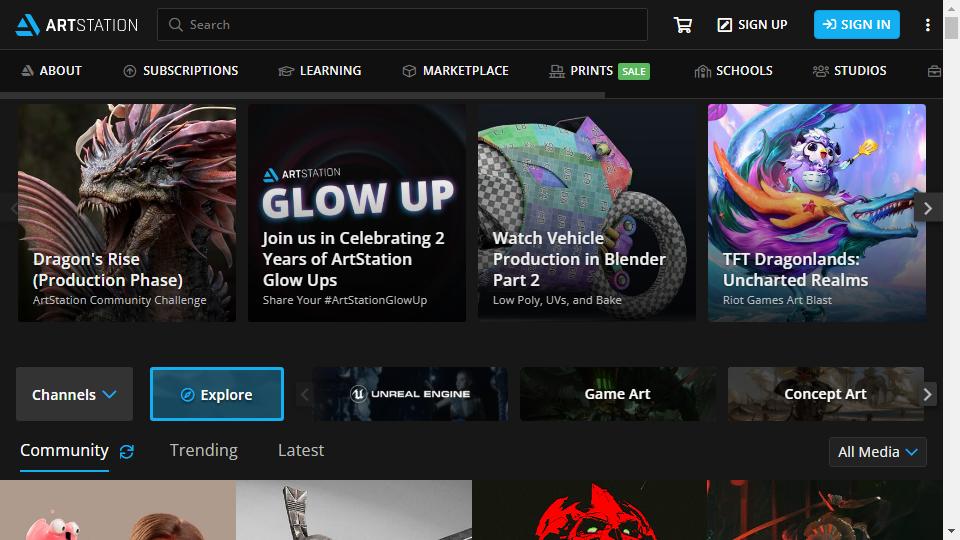Click the page vertical scrollbar thumb
This screenshot has height=540, width=960.
point(951,28)
